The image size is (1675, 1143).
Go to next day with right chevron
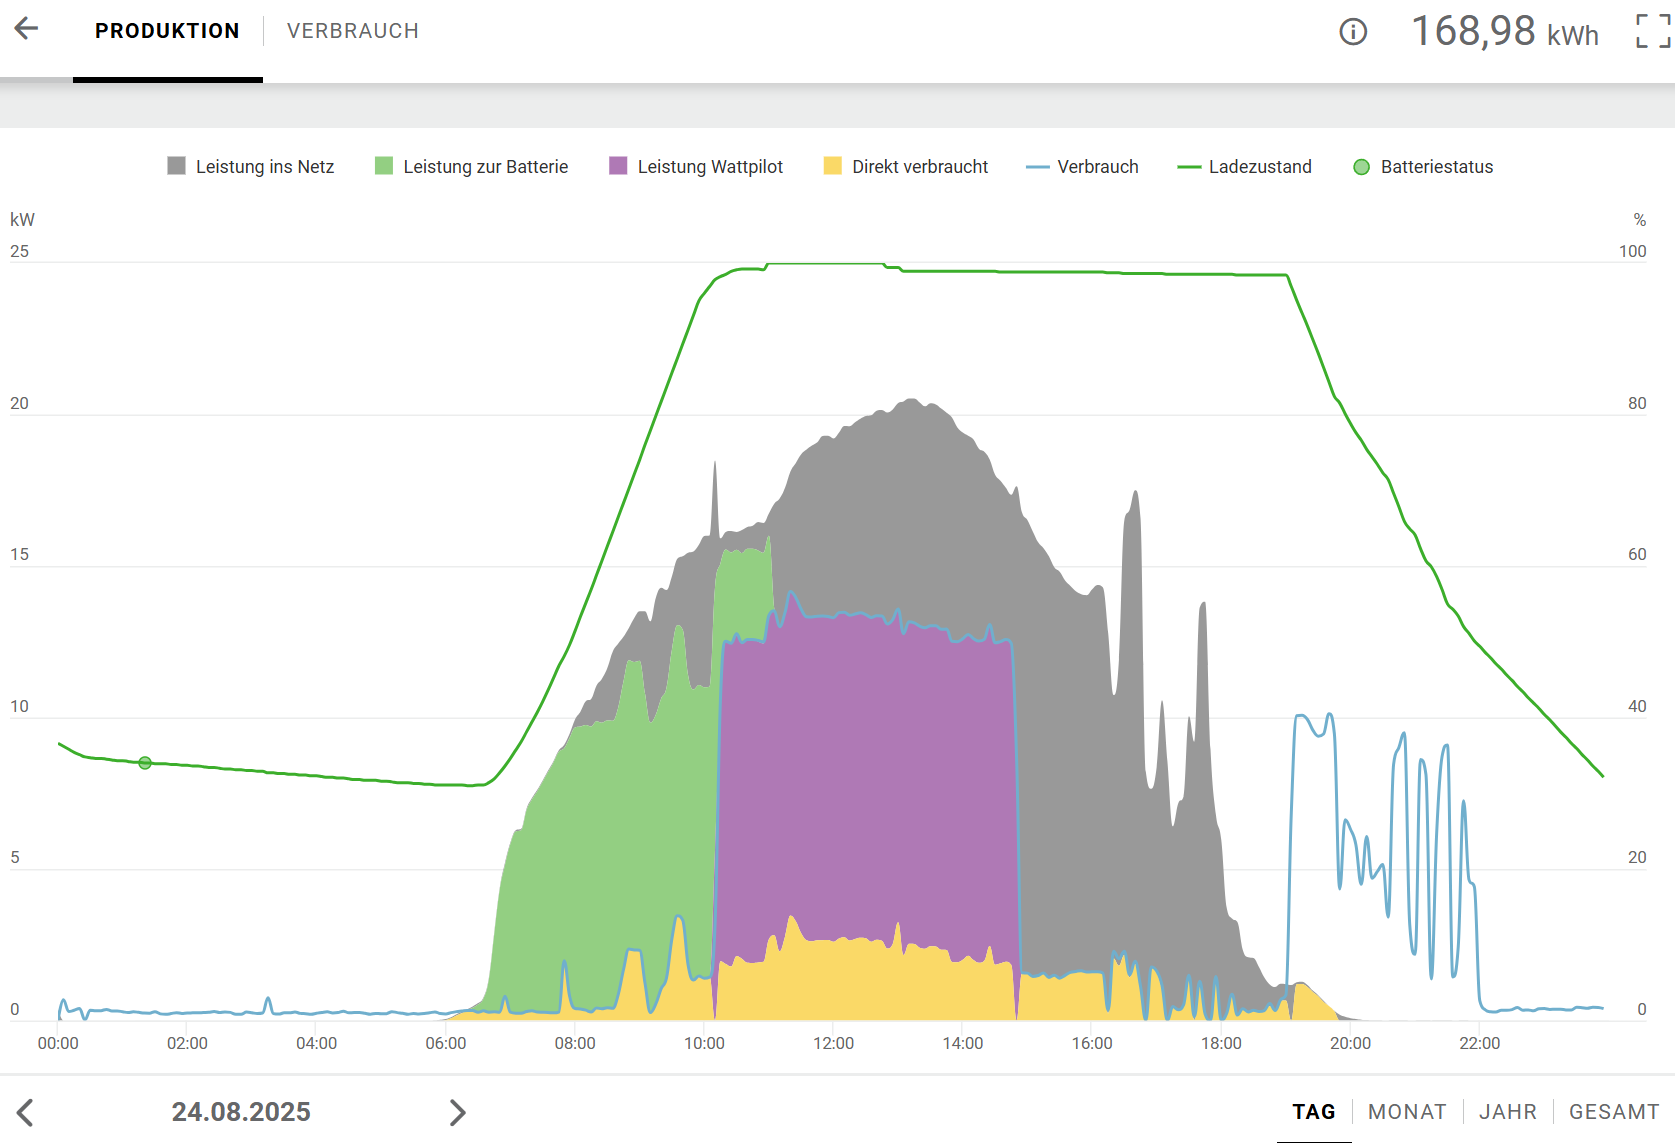[x=457, y=1112]
